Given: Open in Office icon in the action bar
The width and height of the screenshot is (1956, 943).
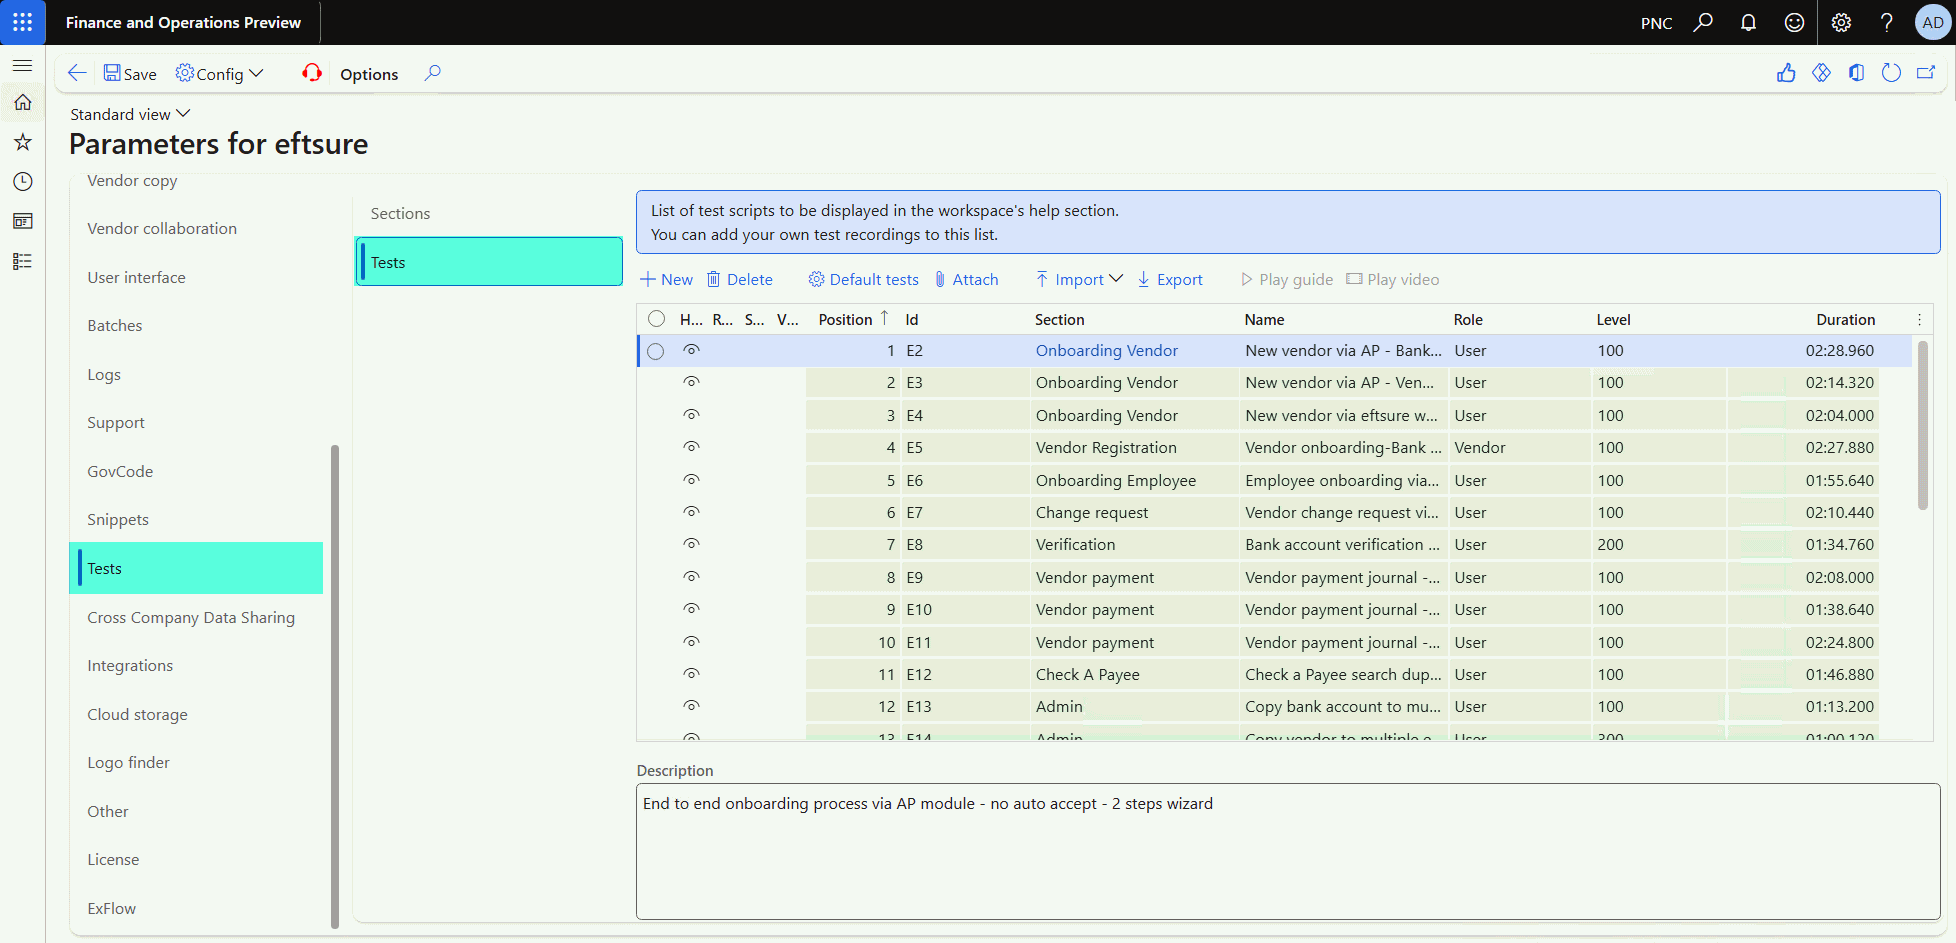Looking at the screenshot, I should pos(1856,73).
